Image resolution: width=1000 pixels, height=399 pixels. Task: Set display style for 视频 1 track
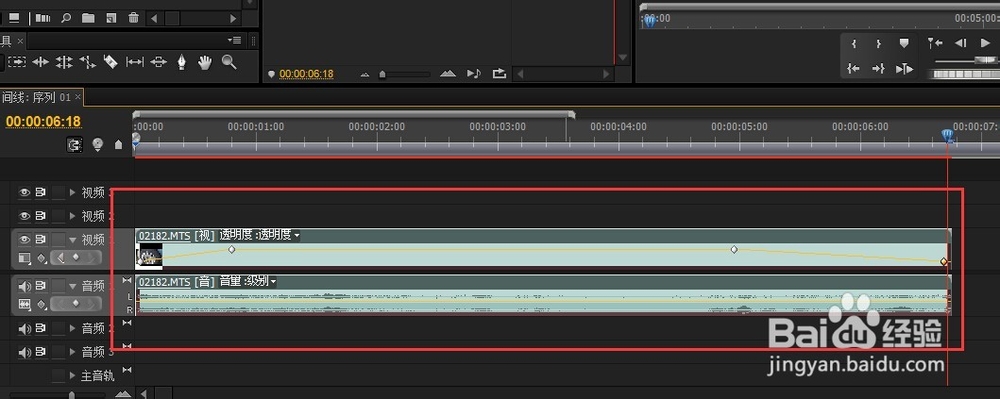(24, 258)
